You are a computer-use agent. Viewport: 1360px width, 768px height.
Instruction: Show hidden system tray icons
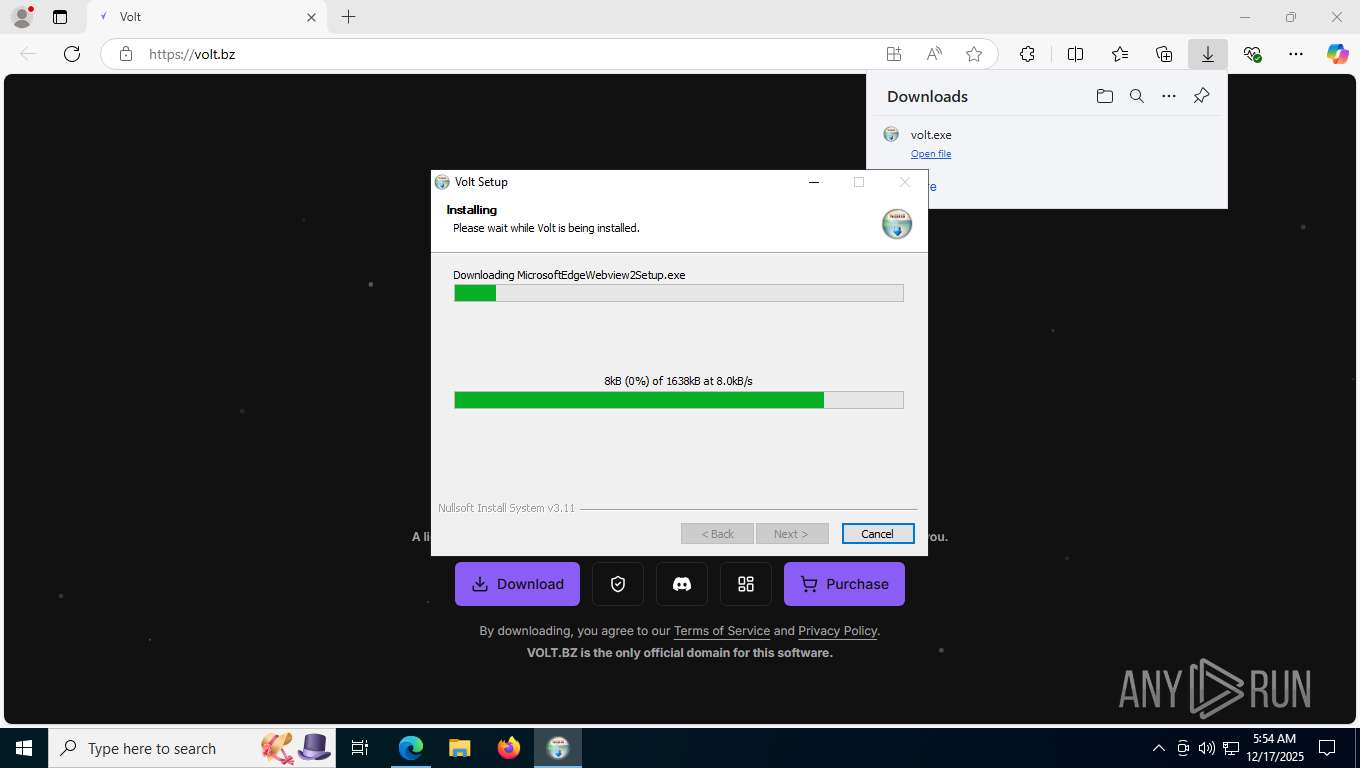(x=1159, y=748)
